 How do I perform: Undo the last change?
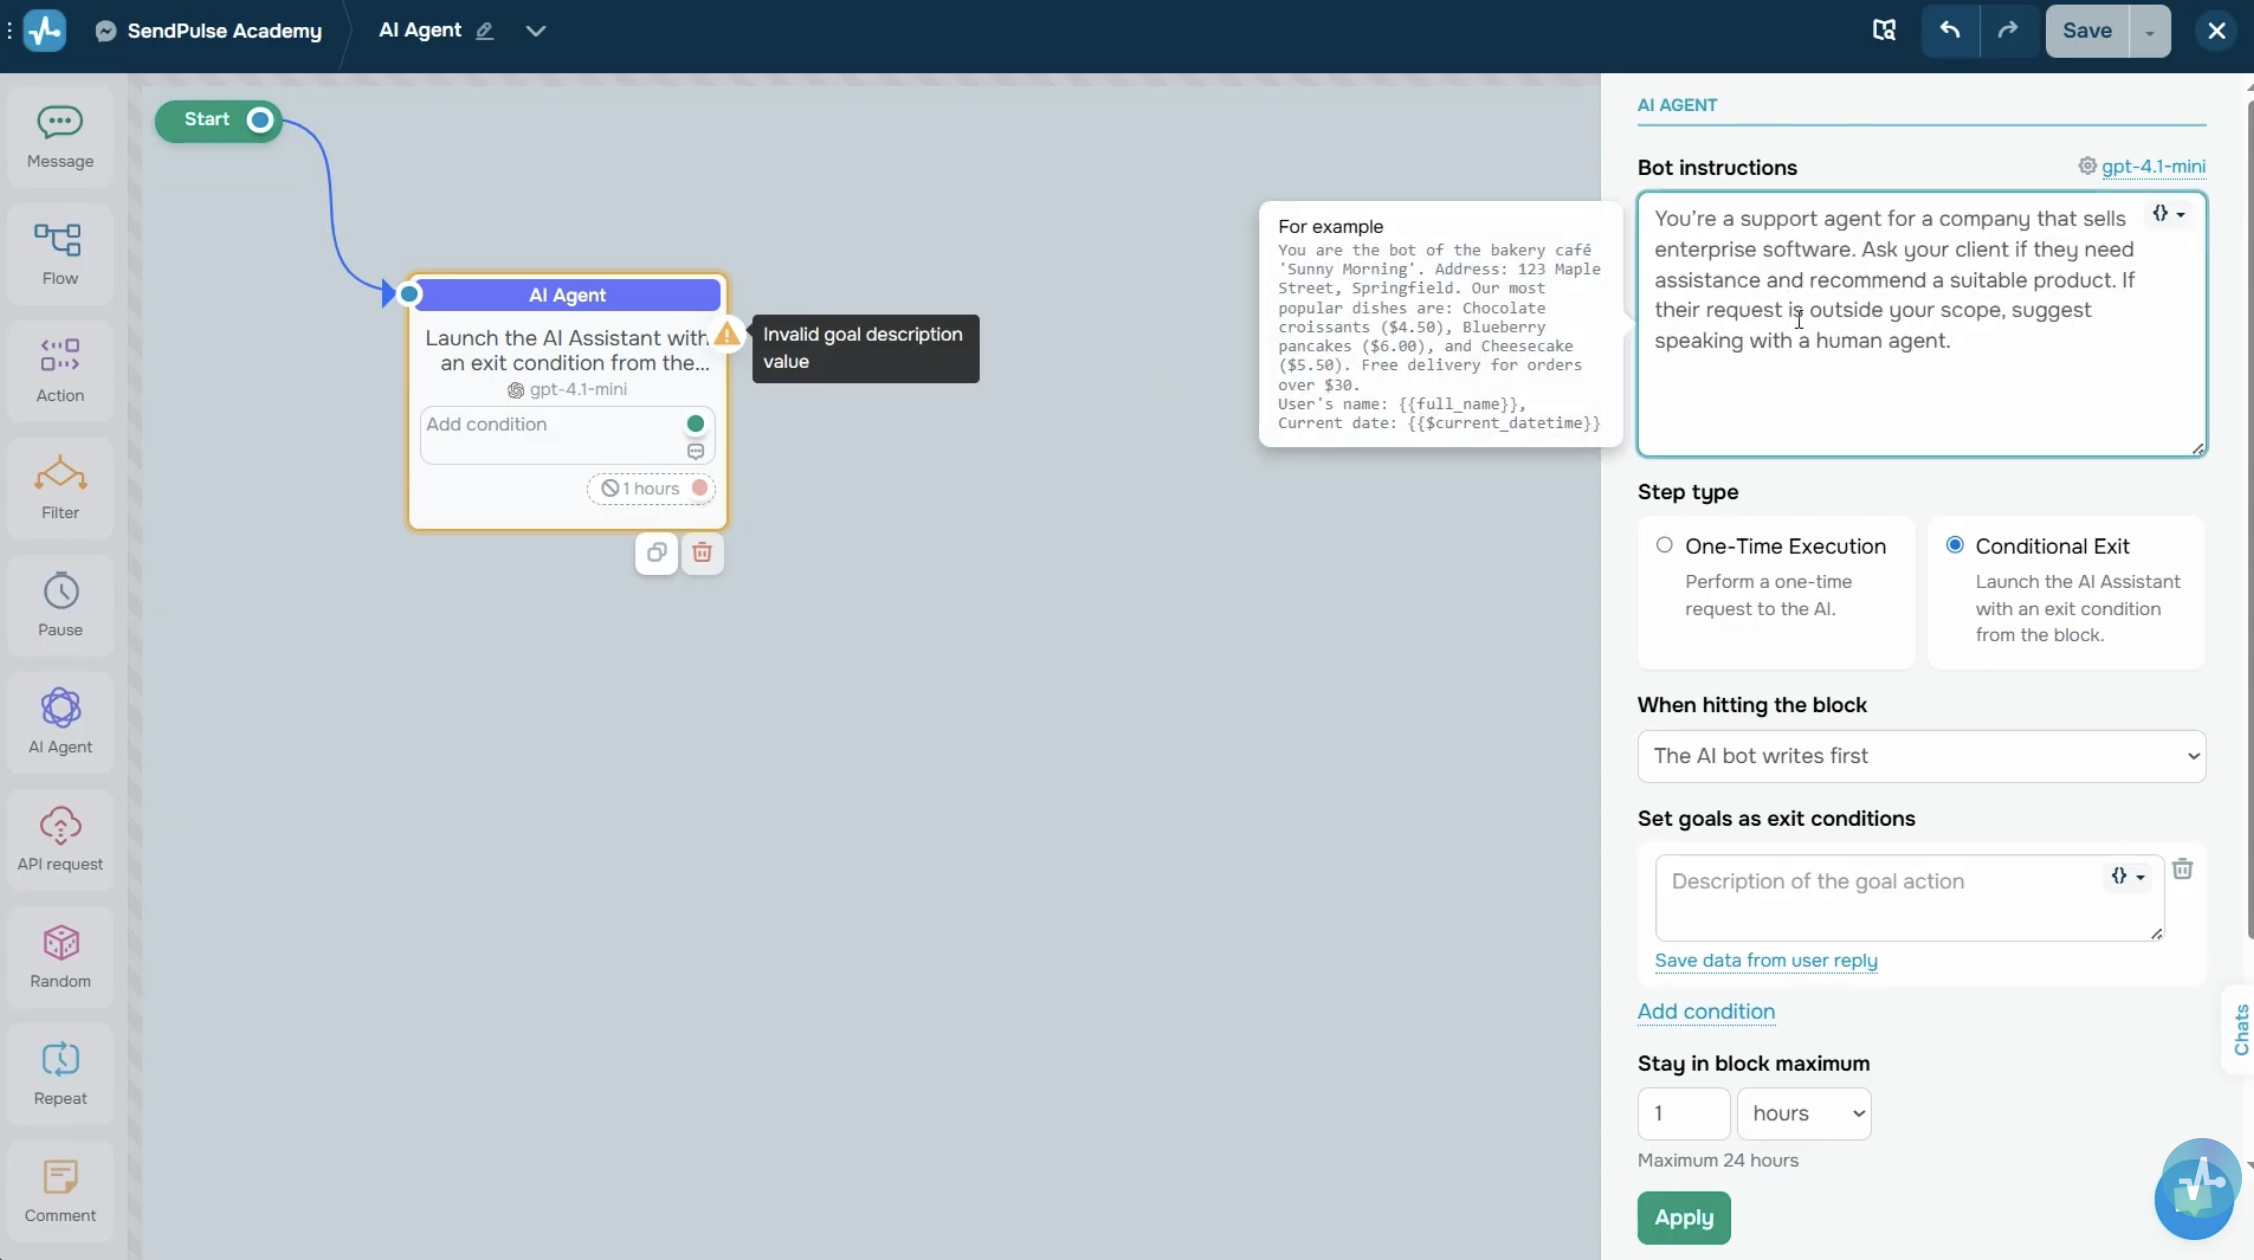point(1950,30)
